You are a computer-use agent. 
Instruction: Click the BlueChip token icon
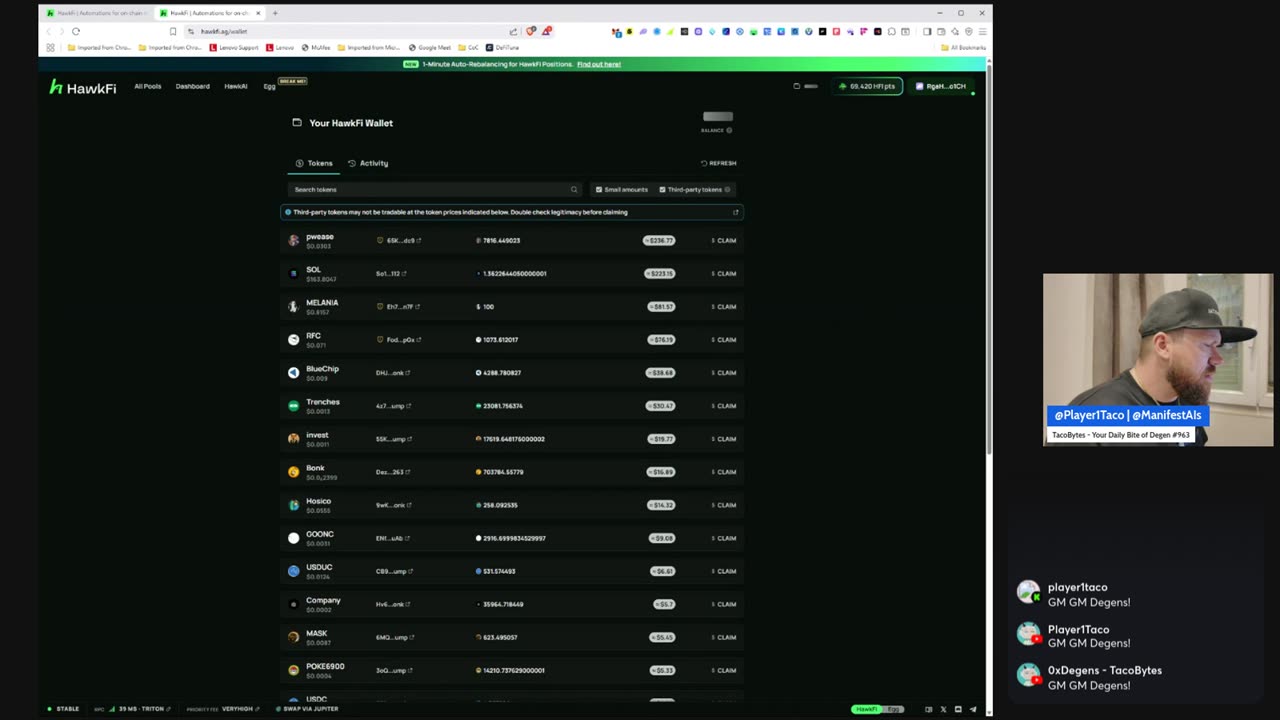click(x=293, y=372)
